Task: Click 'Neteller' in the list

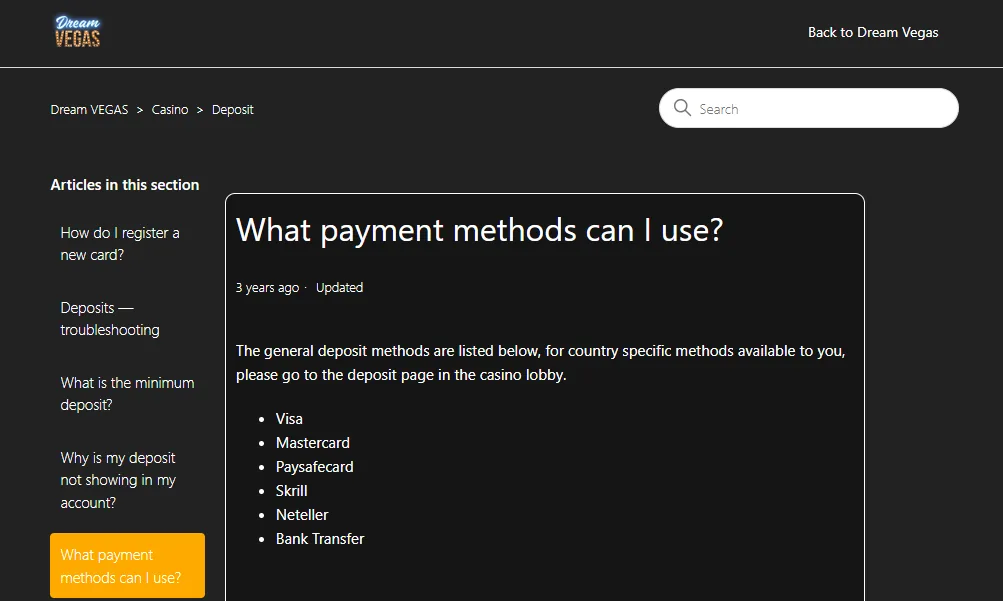Action: [302, 515]
